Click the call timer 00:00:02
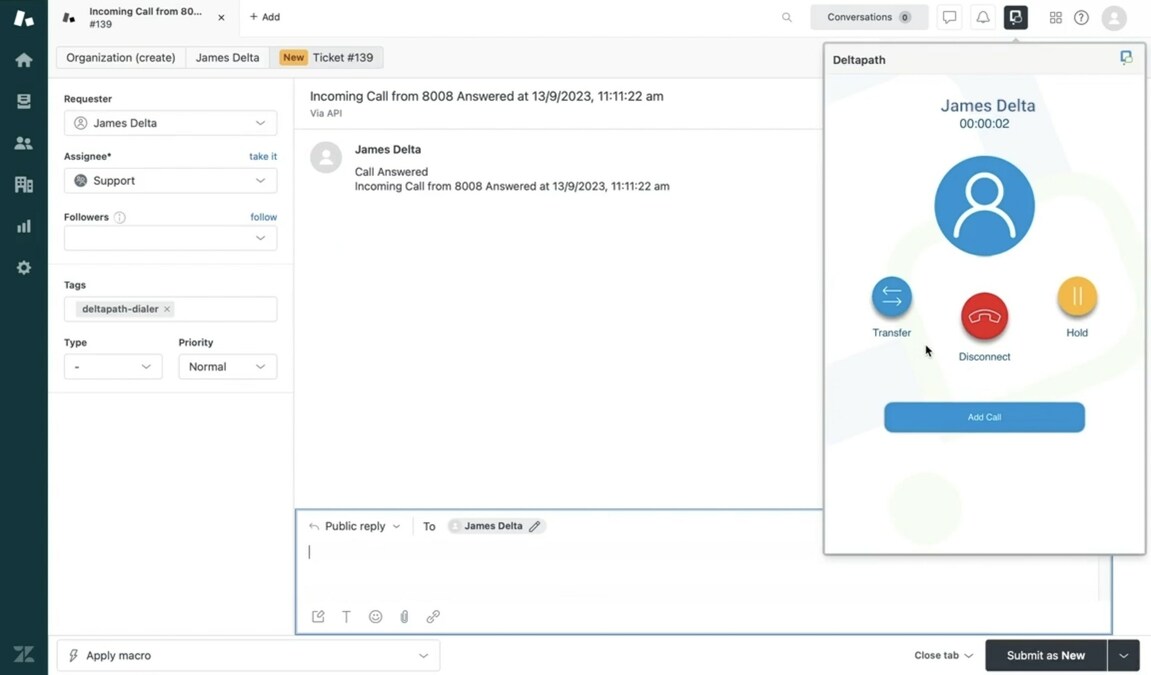Screen dimensions: 1151x675 click(x=984, y=124)
